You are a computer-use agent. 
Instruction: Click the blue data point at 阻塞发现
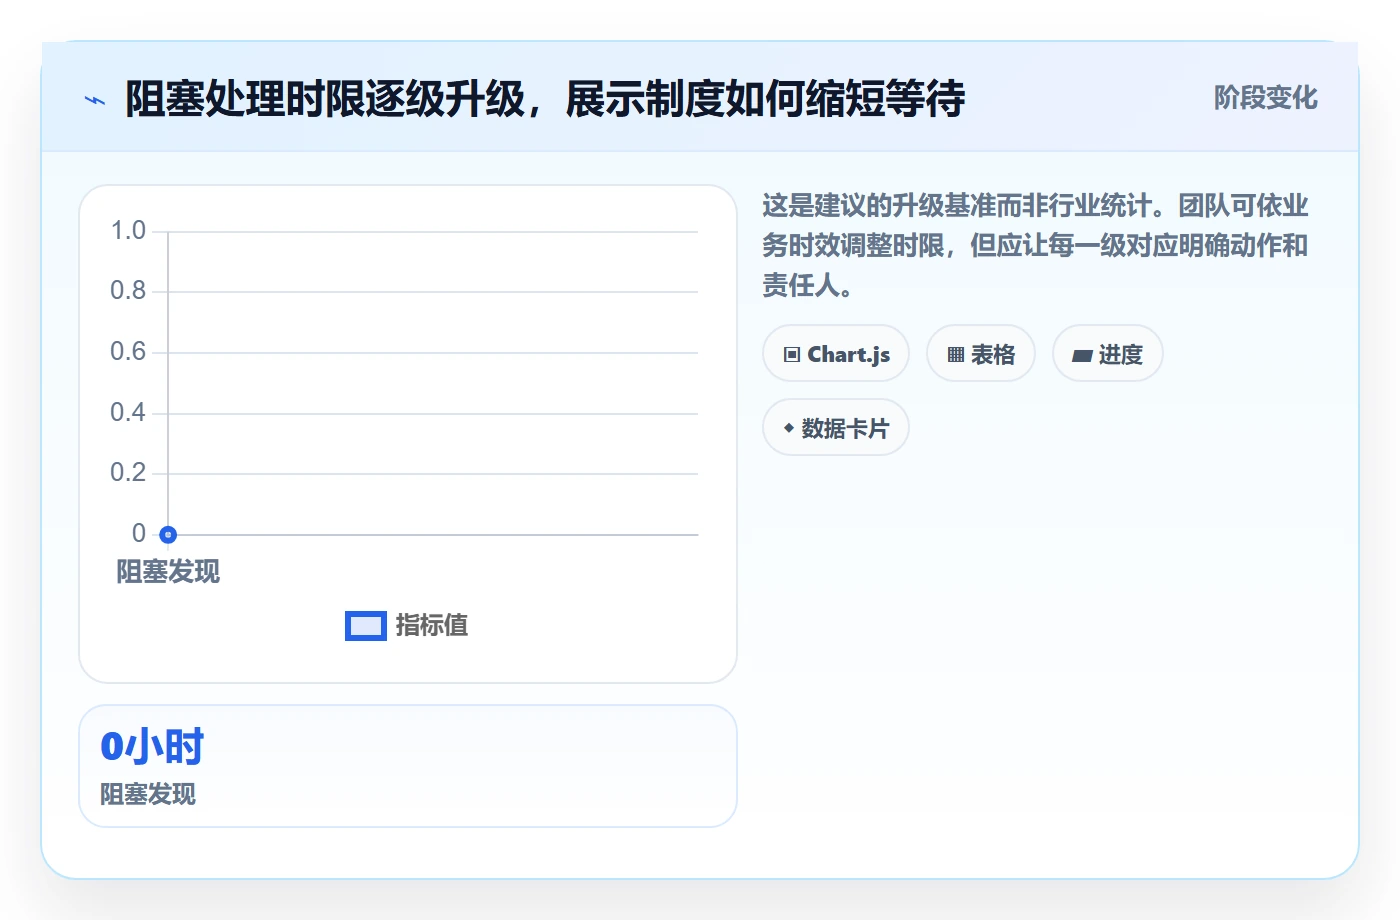[x=168, y=535]
